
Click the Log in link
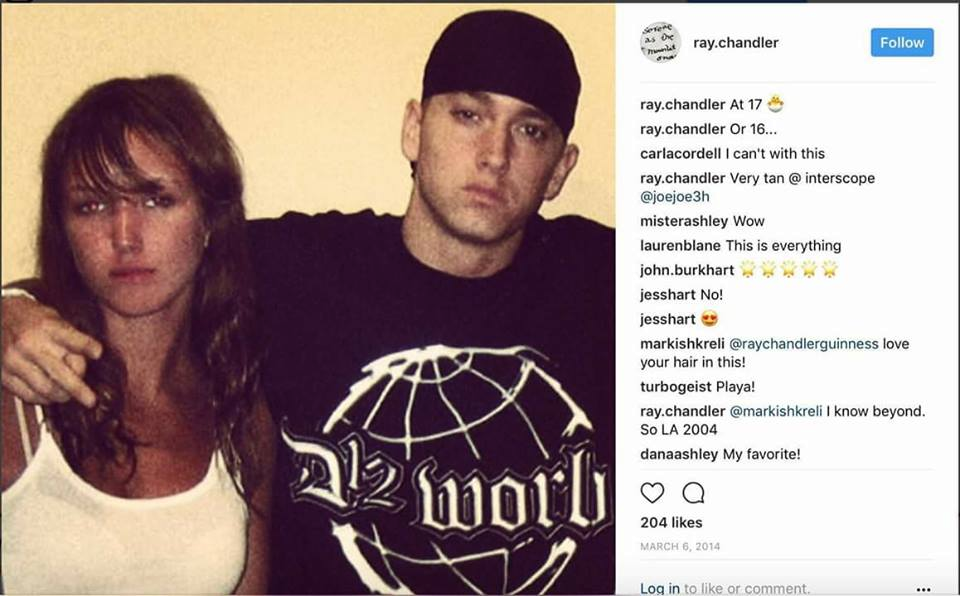click(660, 588)
